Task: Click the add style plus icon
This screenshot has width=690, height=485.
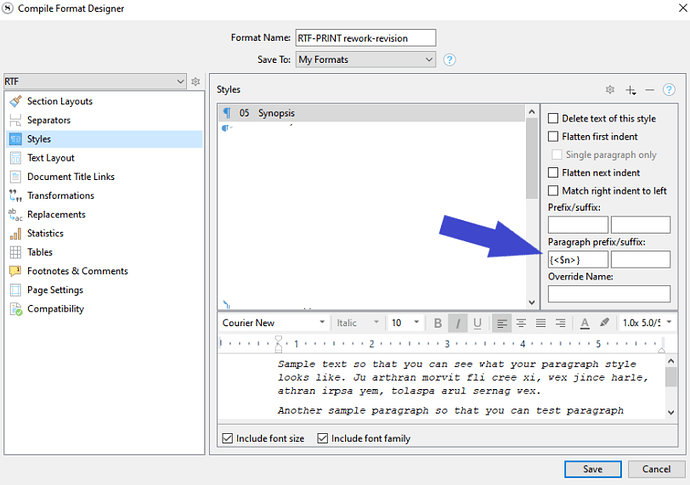Action: tap(631, 90)
